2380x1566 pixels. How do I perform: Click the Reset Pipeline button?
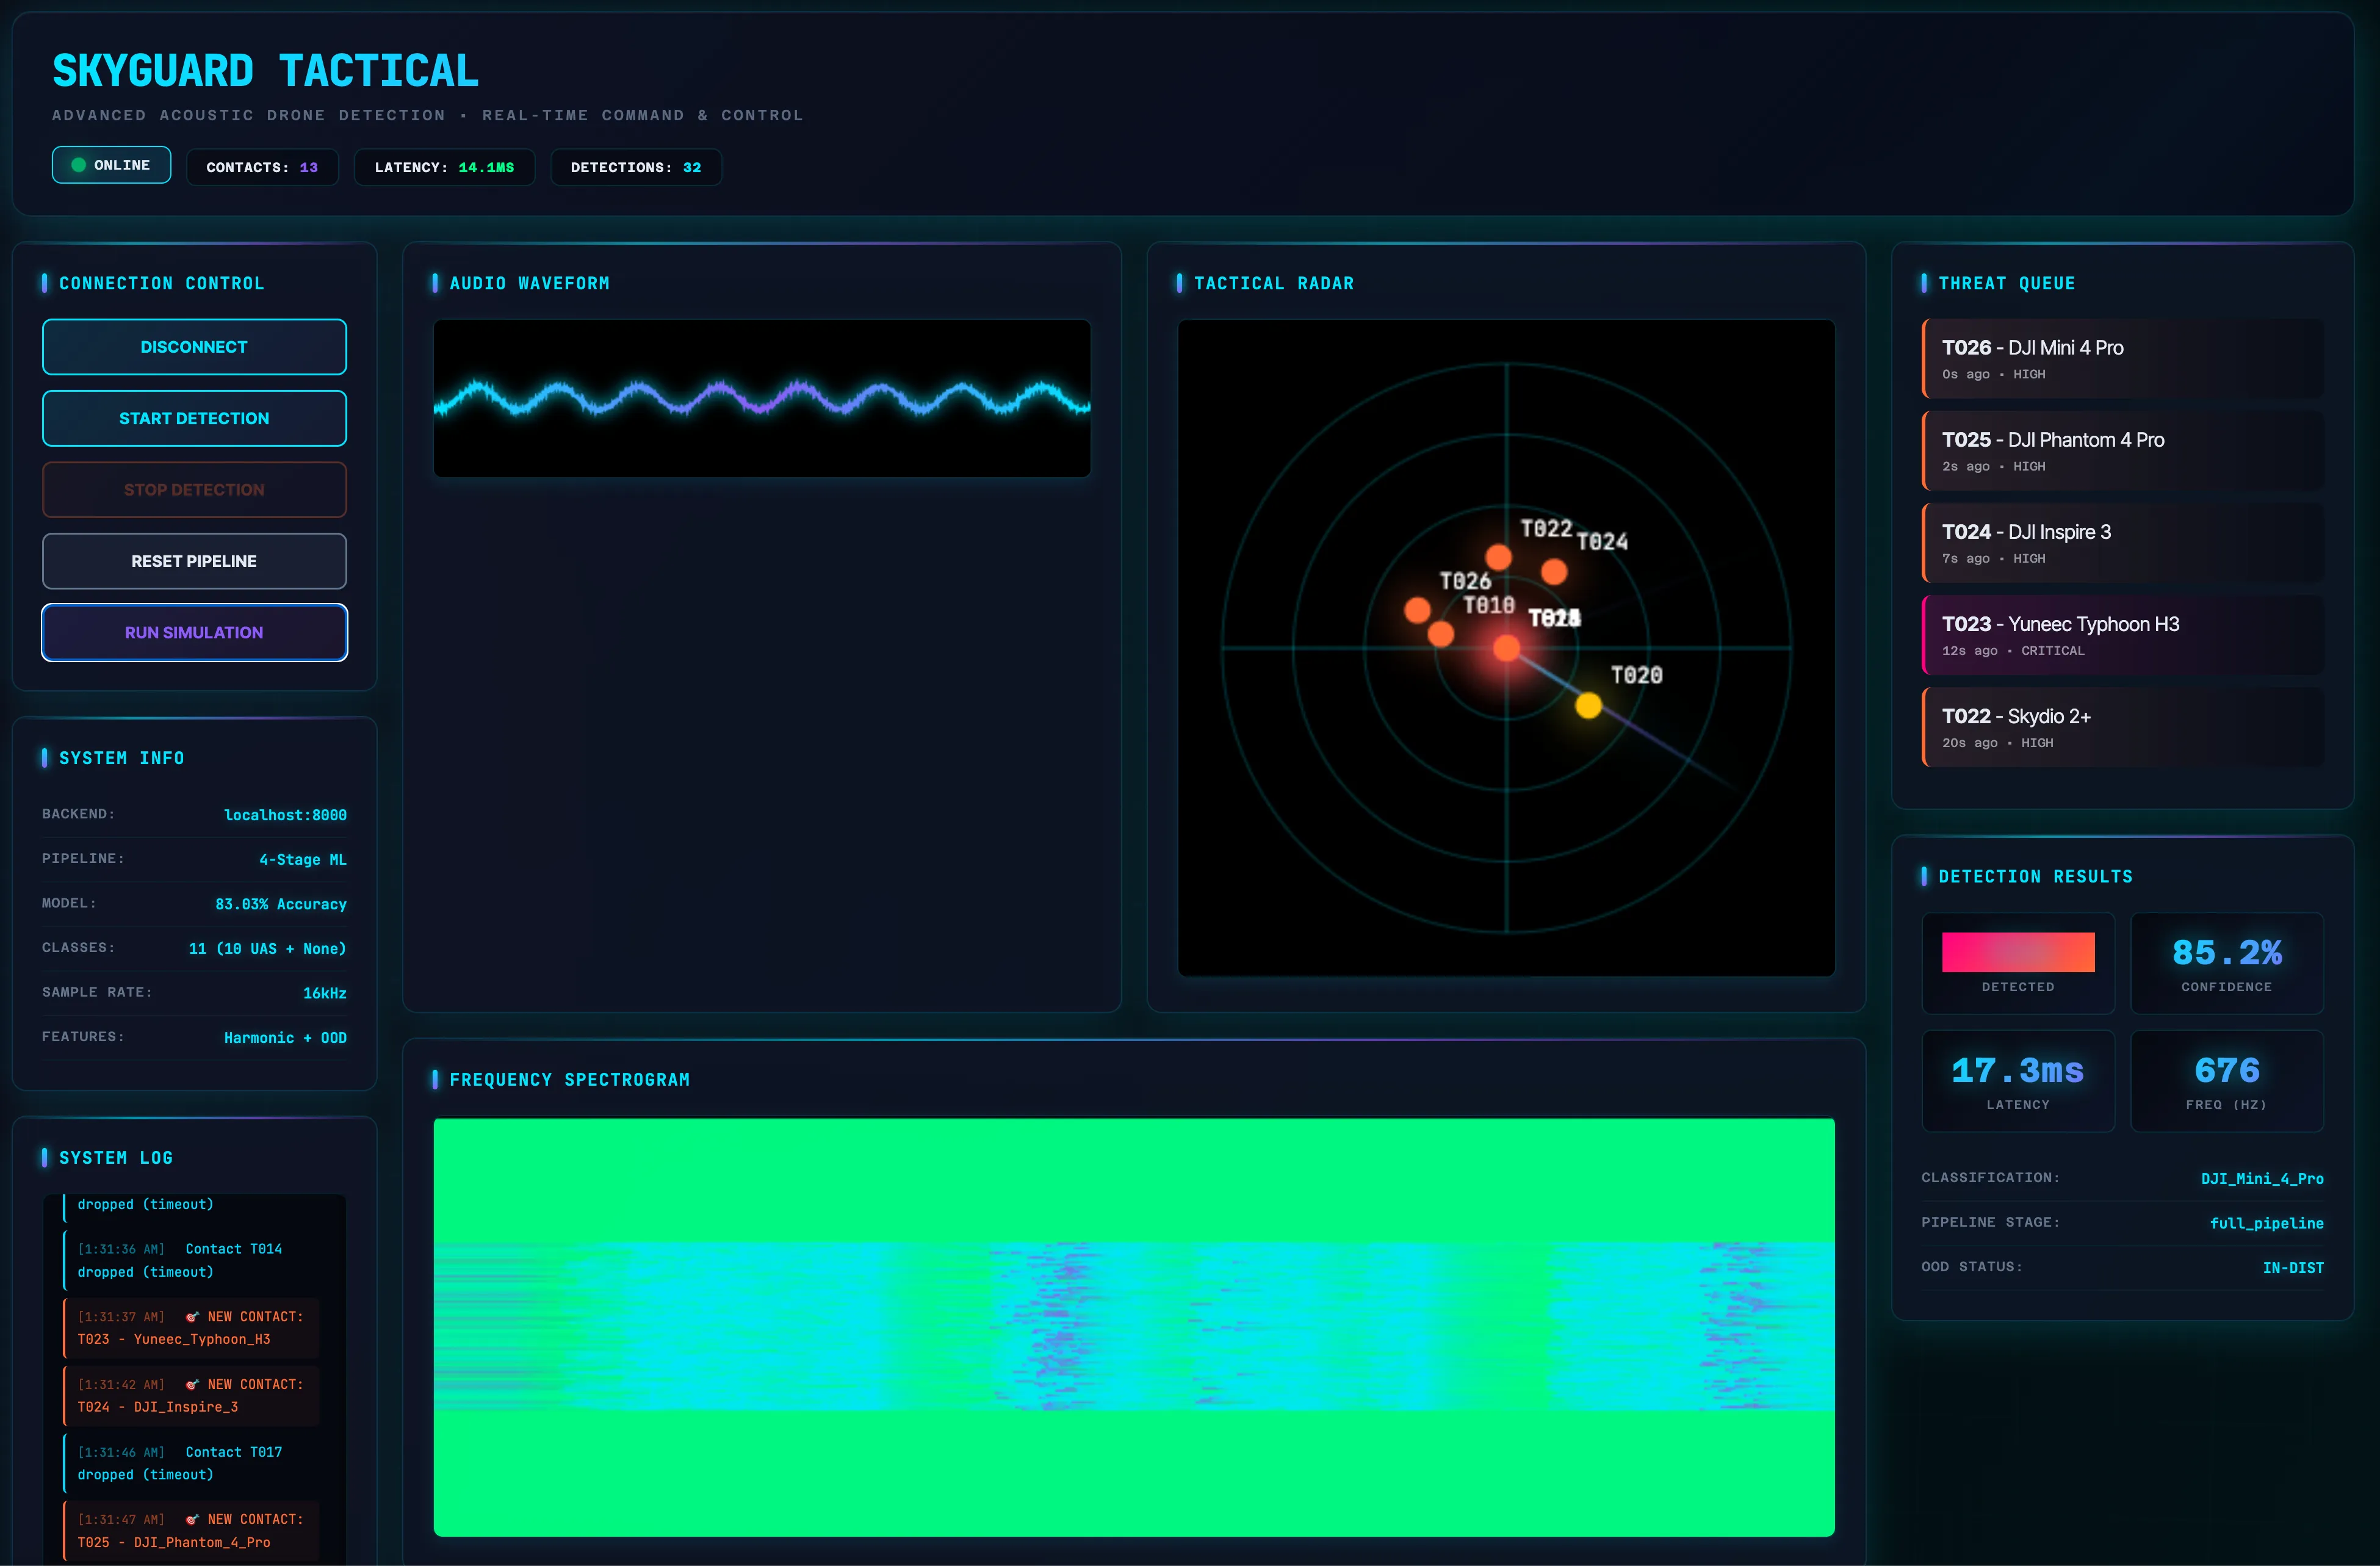pyautogui.click(x=194, y=561)
